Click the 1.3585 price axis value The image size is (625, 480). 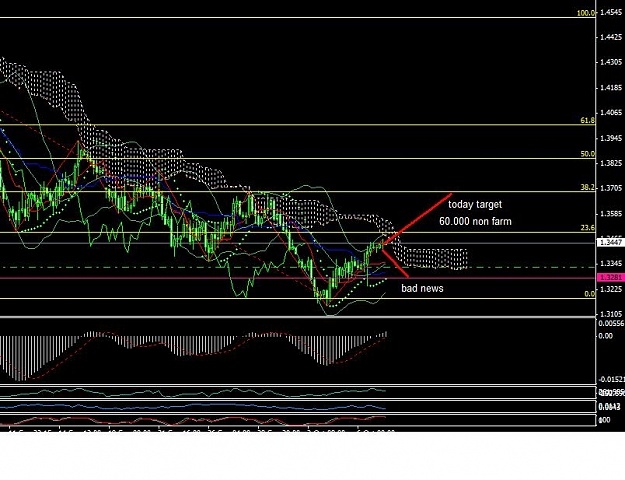point(611,214)
